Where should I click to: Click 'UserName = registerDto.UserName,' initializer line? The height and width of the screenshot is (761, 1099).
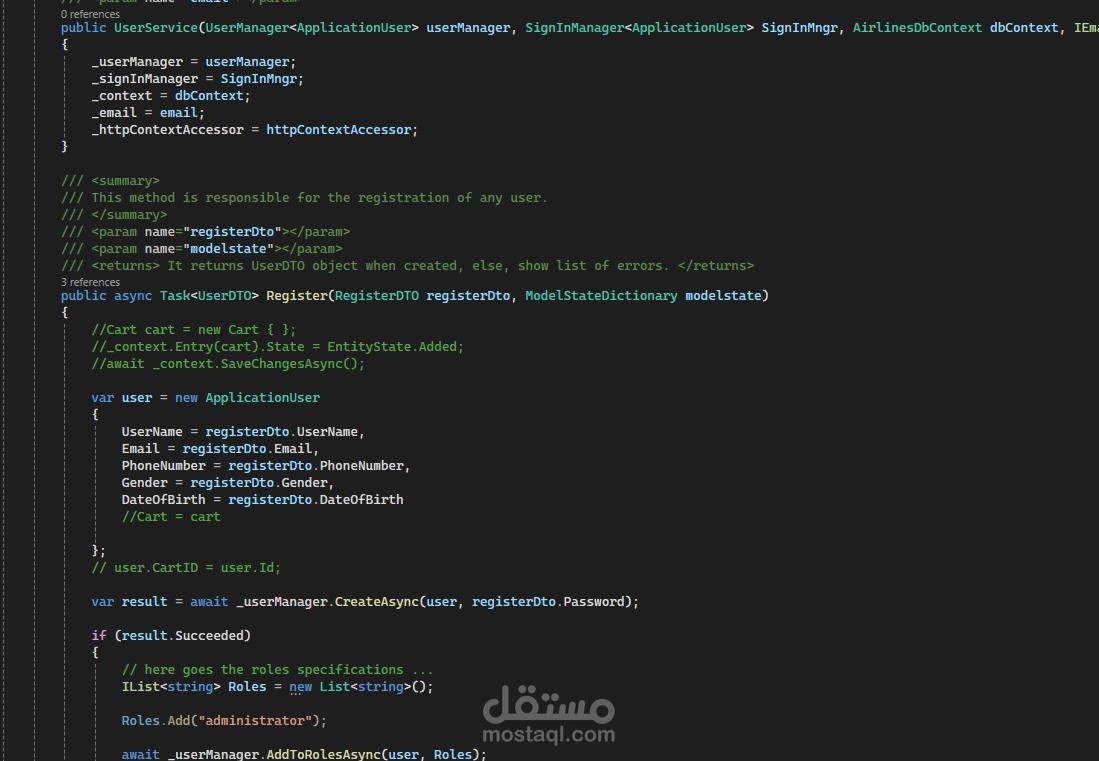(243, 432)
